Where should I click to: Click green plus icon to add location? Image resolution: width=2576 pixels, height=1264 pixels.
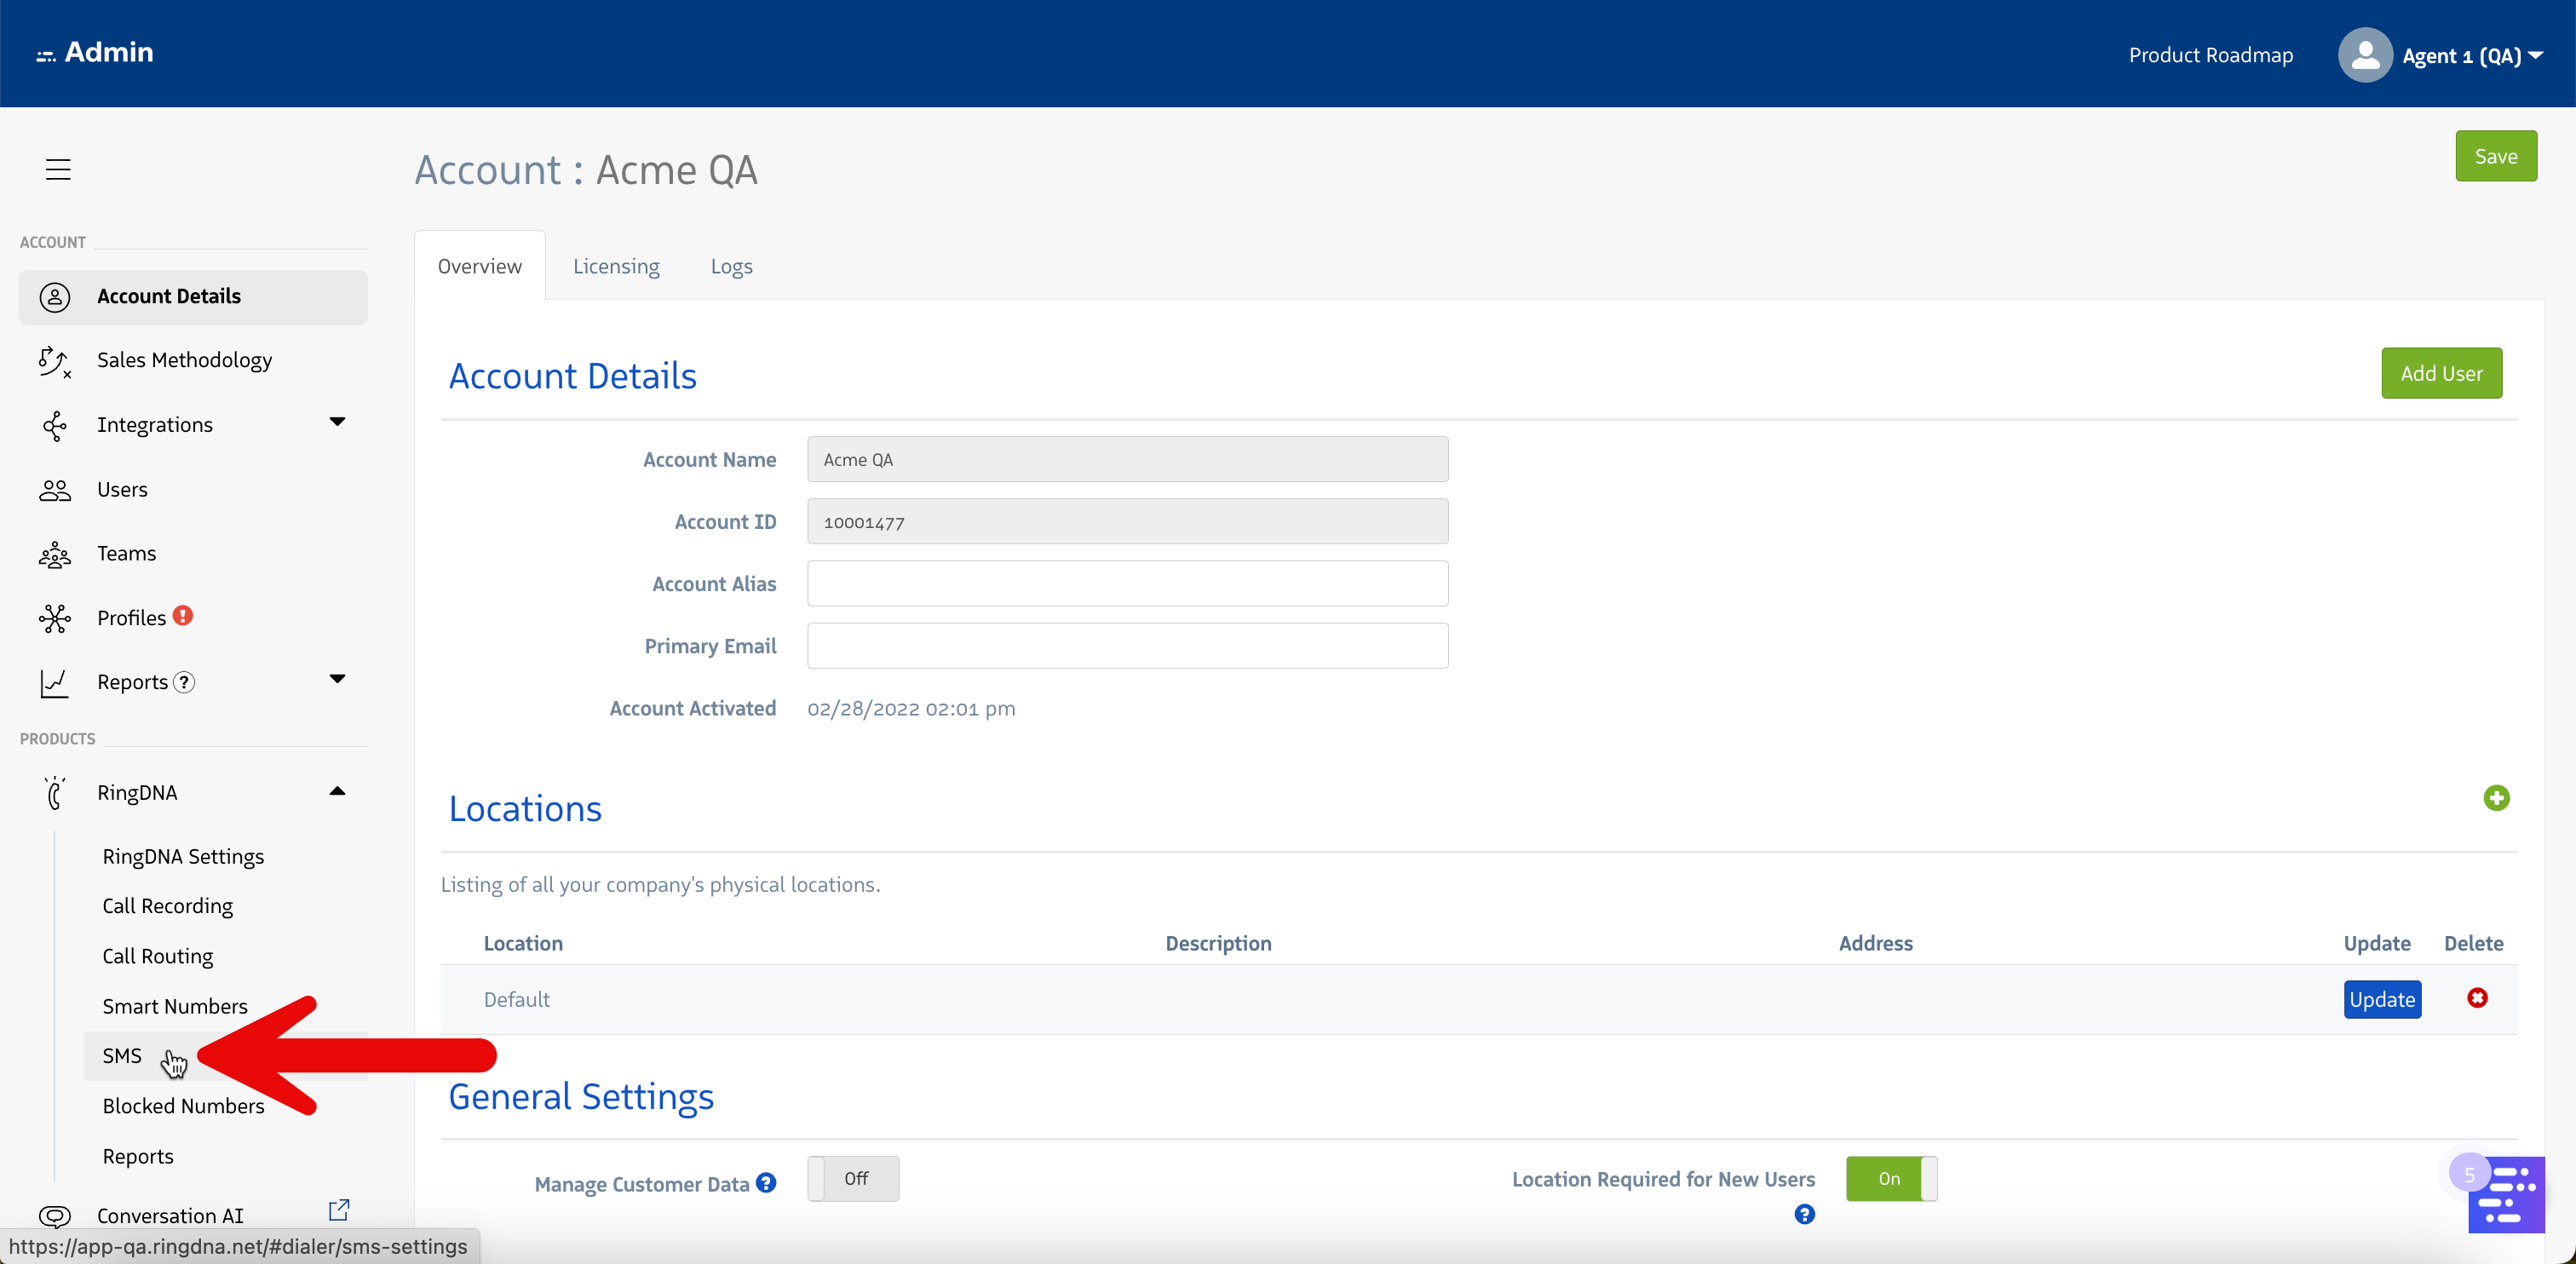(2496, 798)
